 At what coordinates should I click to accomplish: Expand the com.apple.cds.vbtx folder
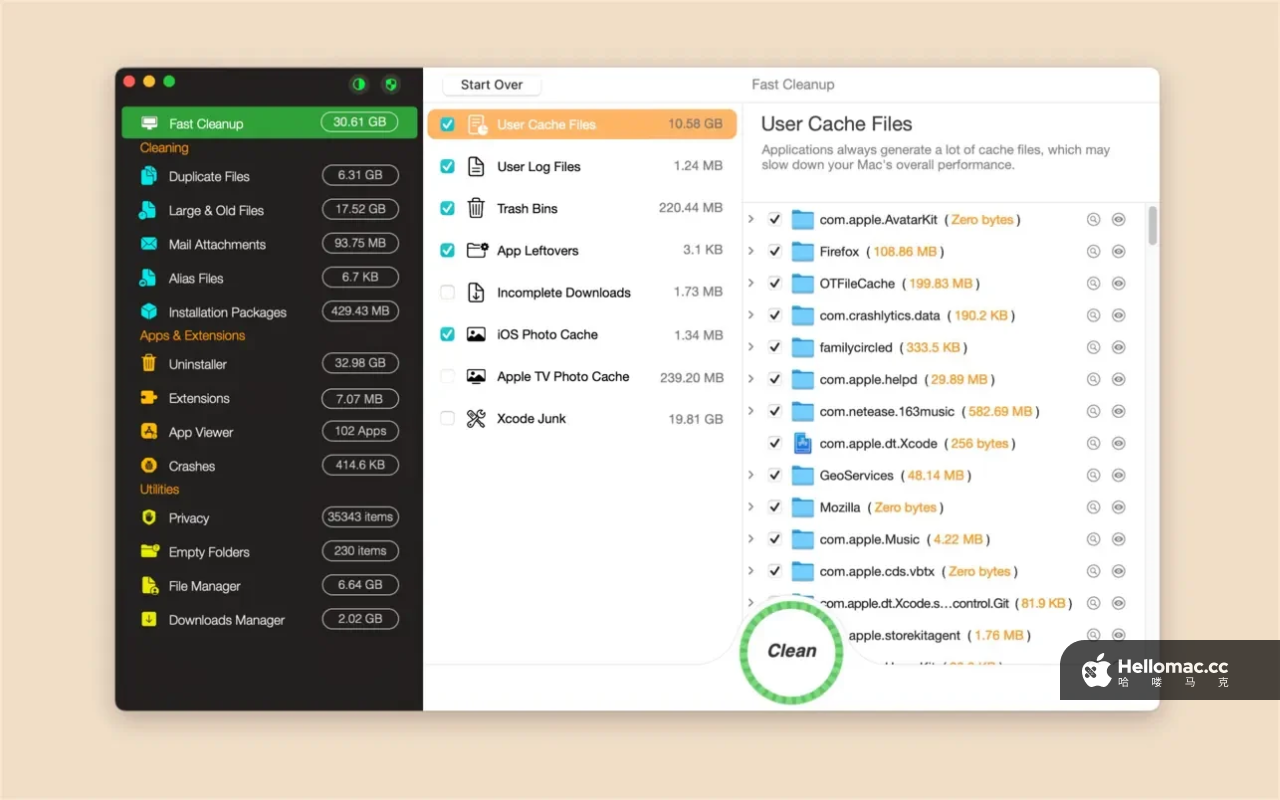coord(751,571)
